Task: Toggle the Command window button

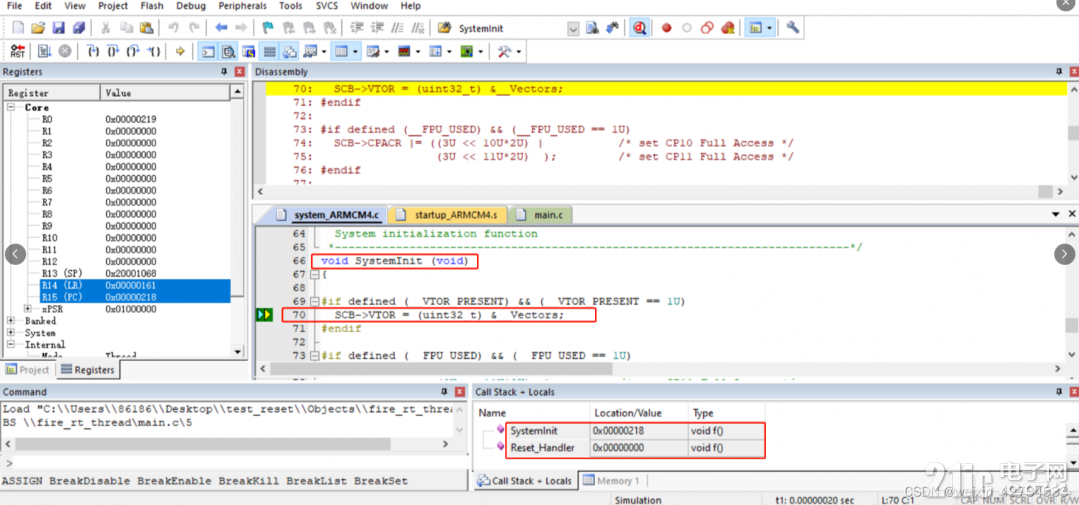Action: pos(208,51)
